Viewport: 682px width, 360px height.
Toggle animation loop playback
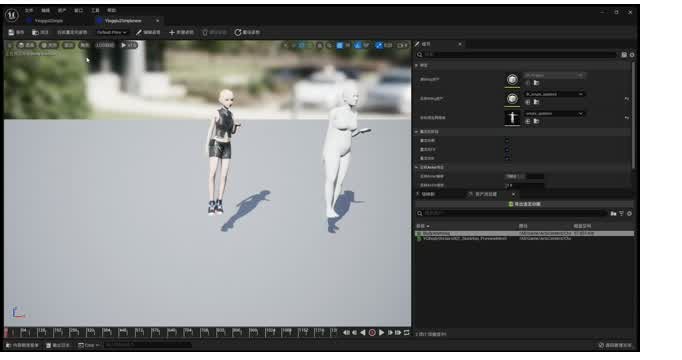click(x=407, y=333)
